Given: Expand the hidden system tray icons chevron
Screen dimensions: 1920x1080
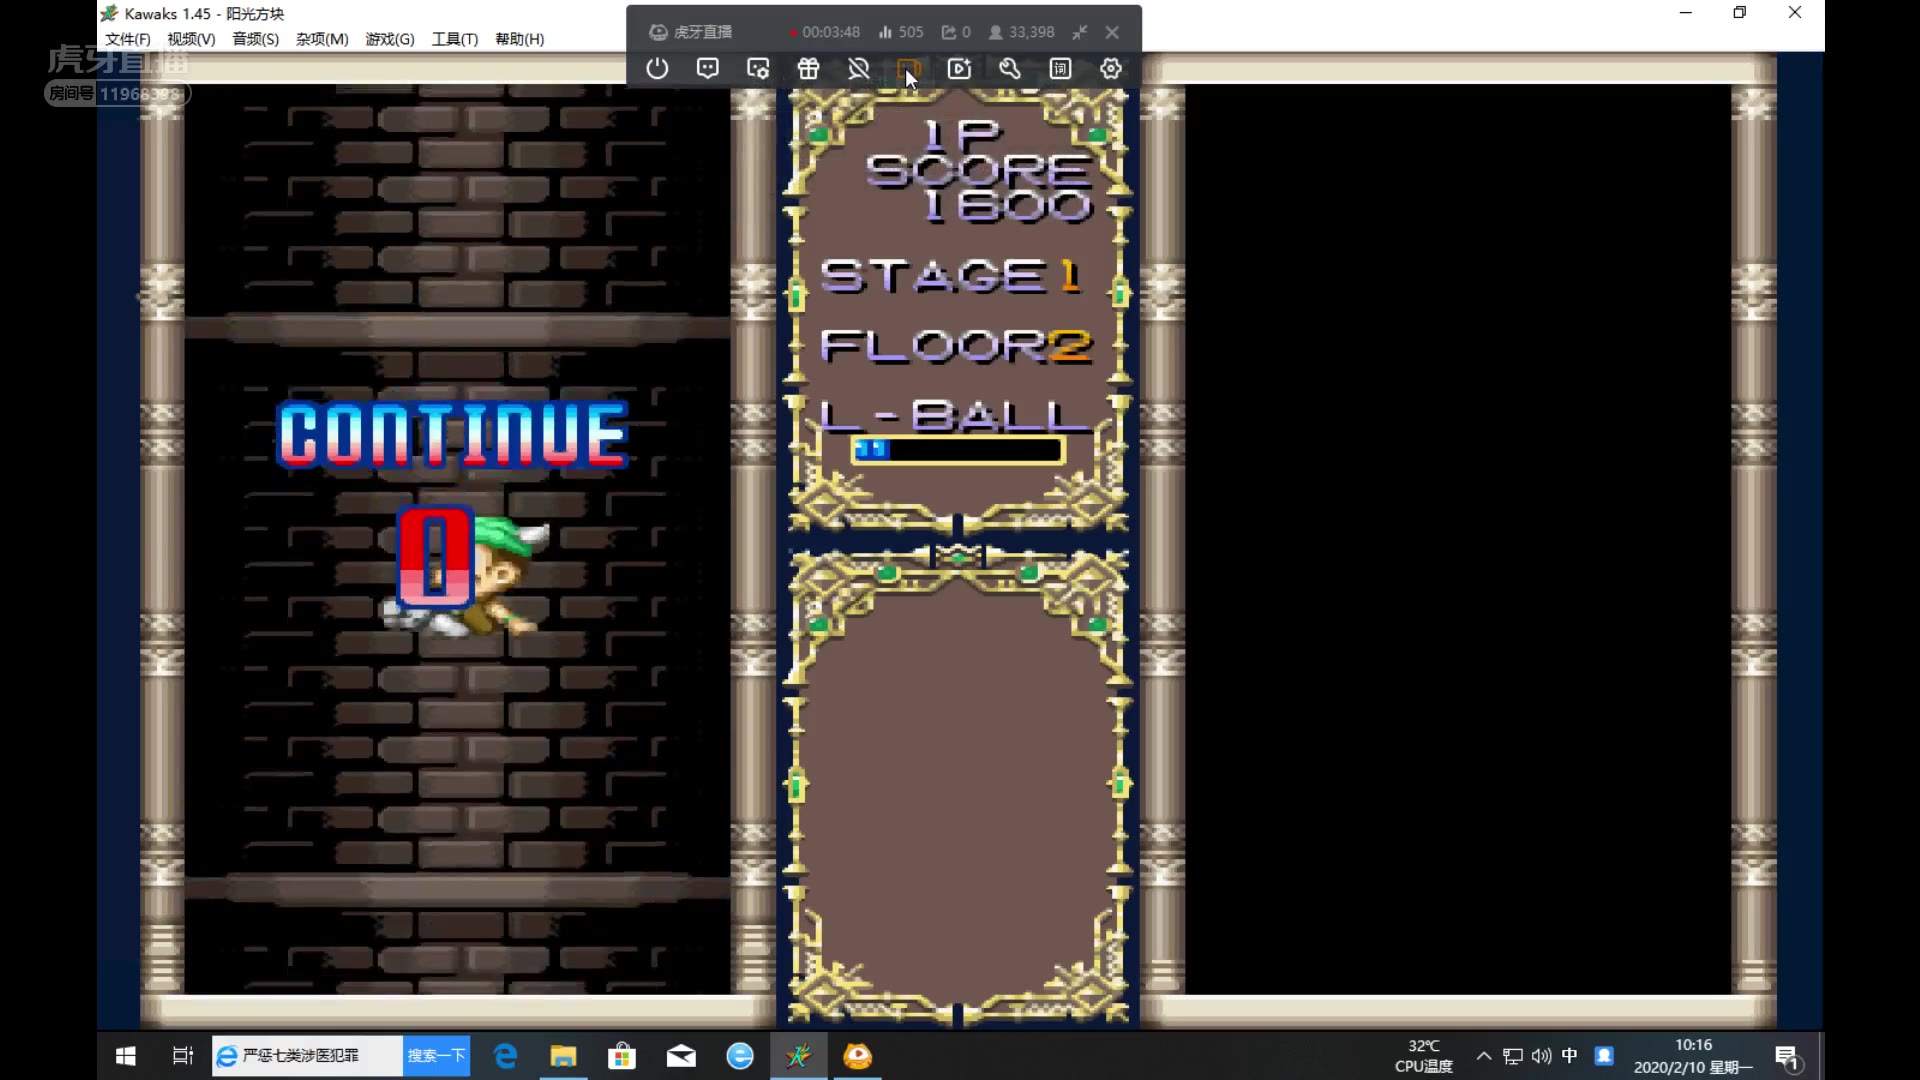Looking at the screenshot, I should pyautogui.click(x=1484, y=1056).
